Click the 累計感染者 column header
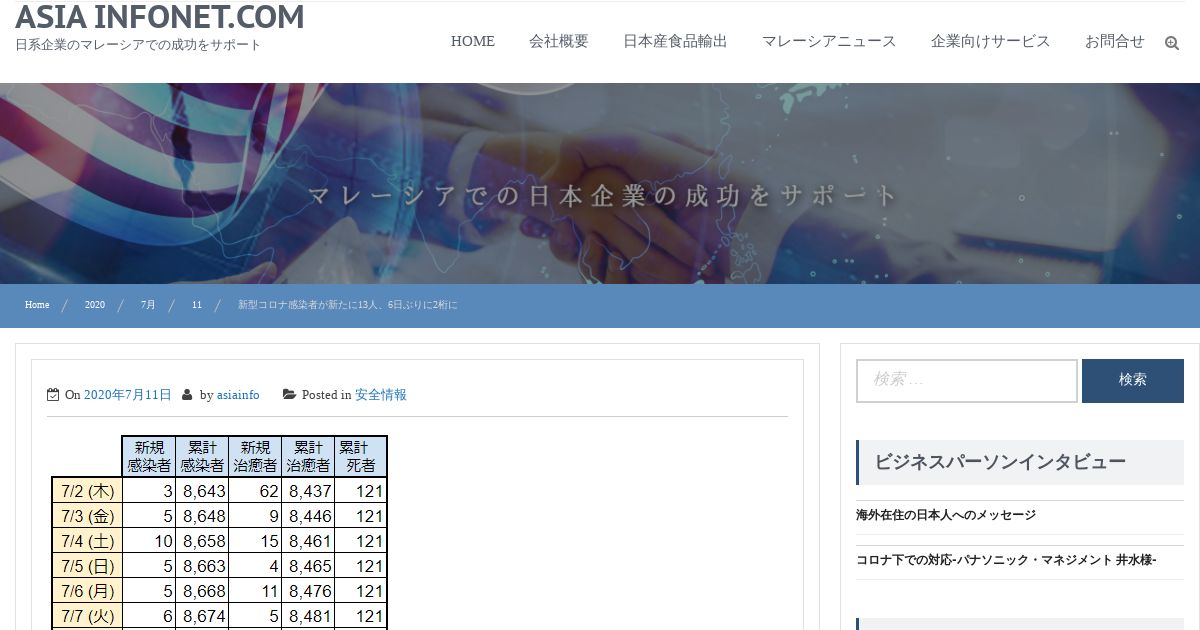 202,457
